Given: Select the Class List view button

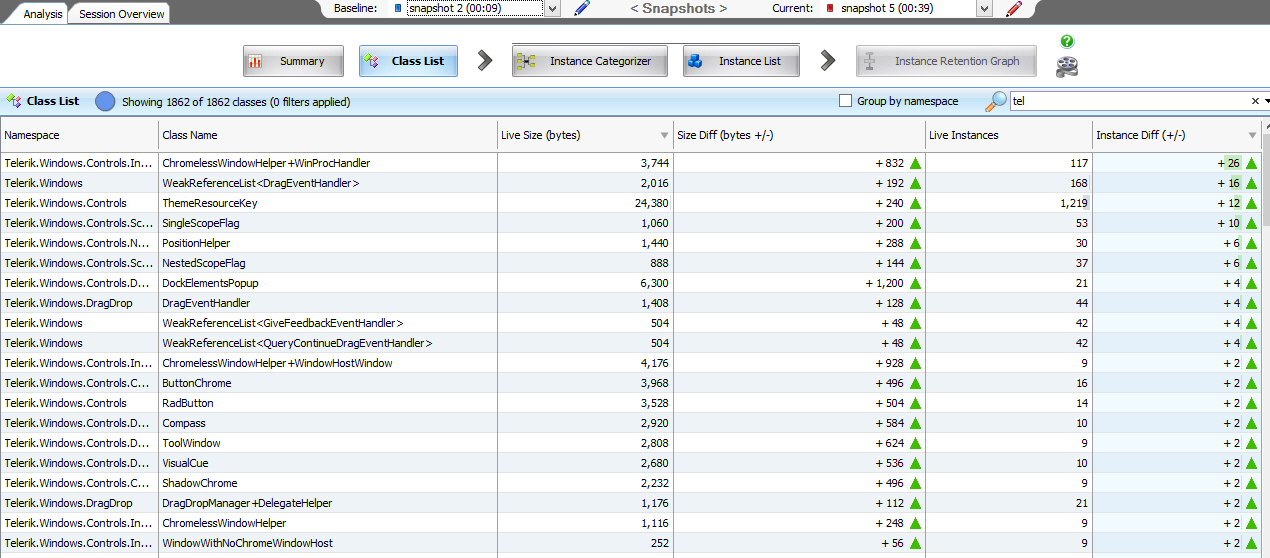Looking at the screenshot, I should tap(408, 61).
